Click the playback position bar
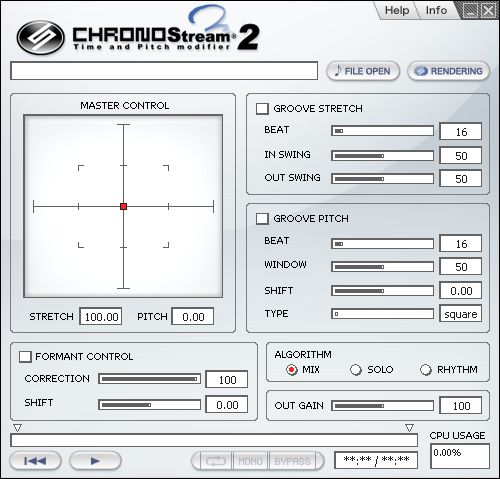This screenshot has width=500, height=479. 214,440
